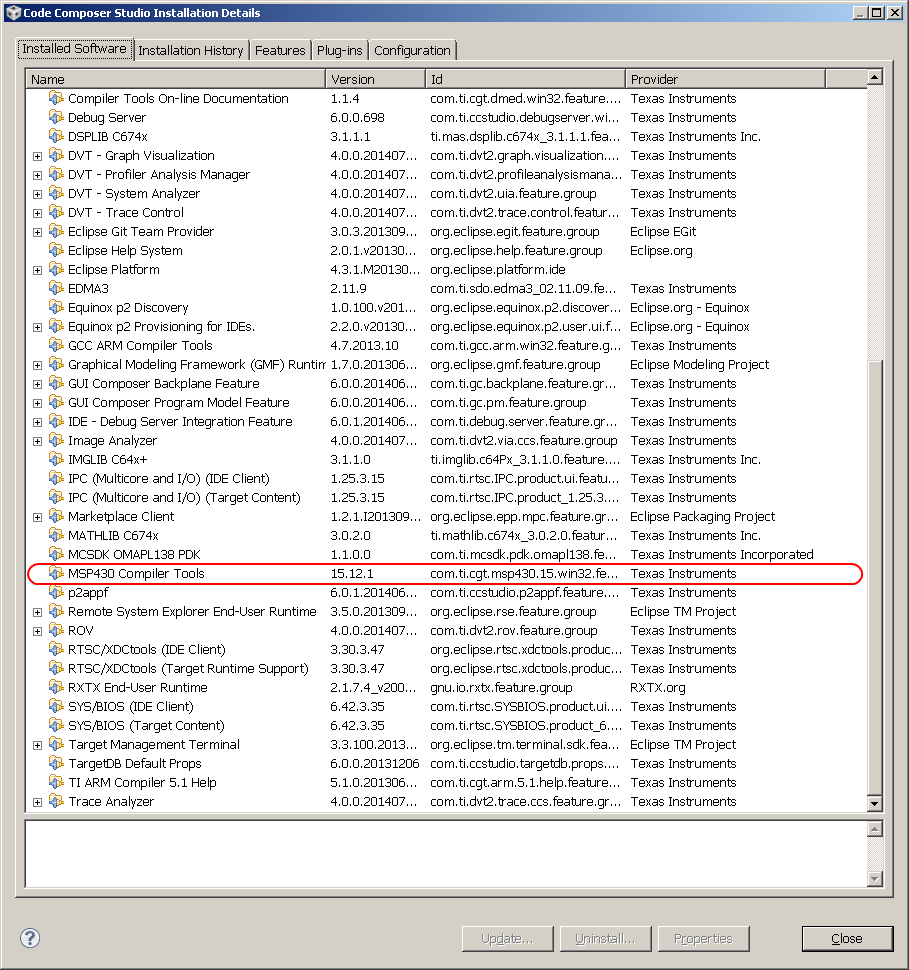Click the RXTX End-User Runtime icon

click(56, 687)
